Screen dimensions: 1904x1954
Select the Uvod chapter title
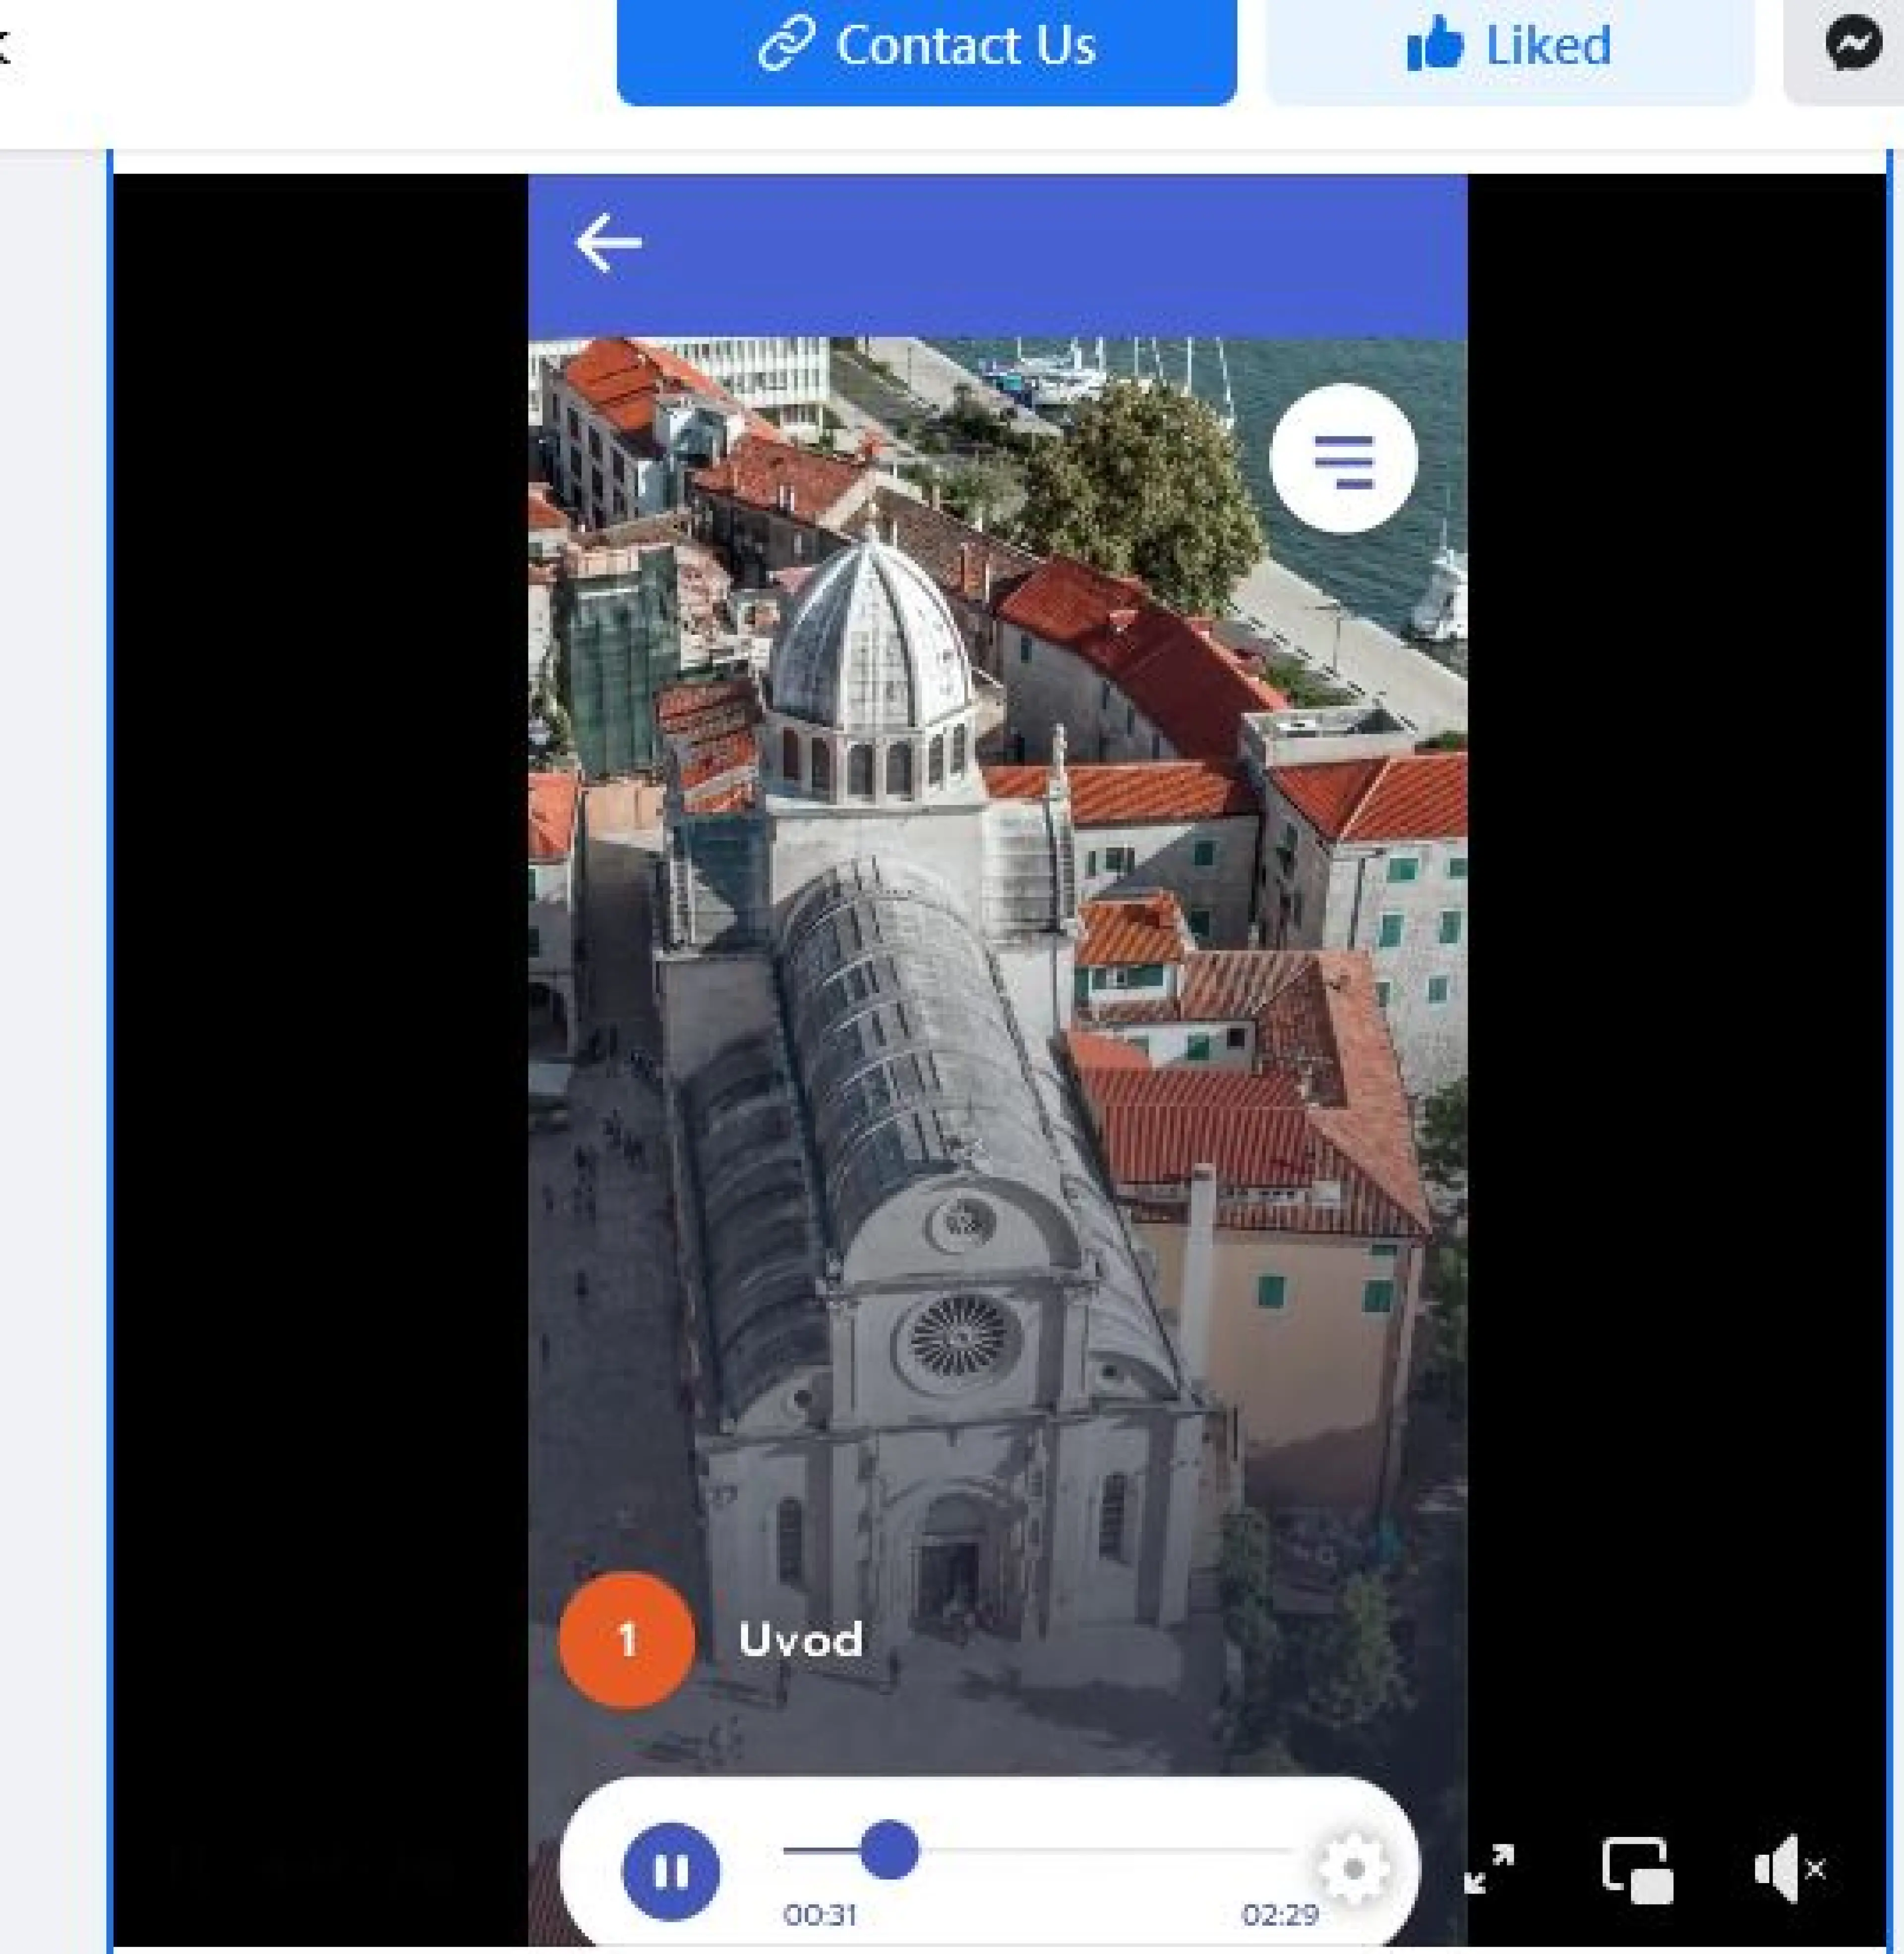coord(800,1640)
